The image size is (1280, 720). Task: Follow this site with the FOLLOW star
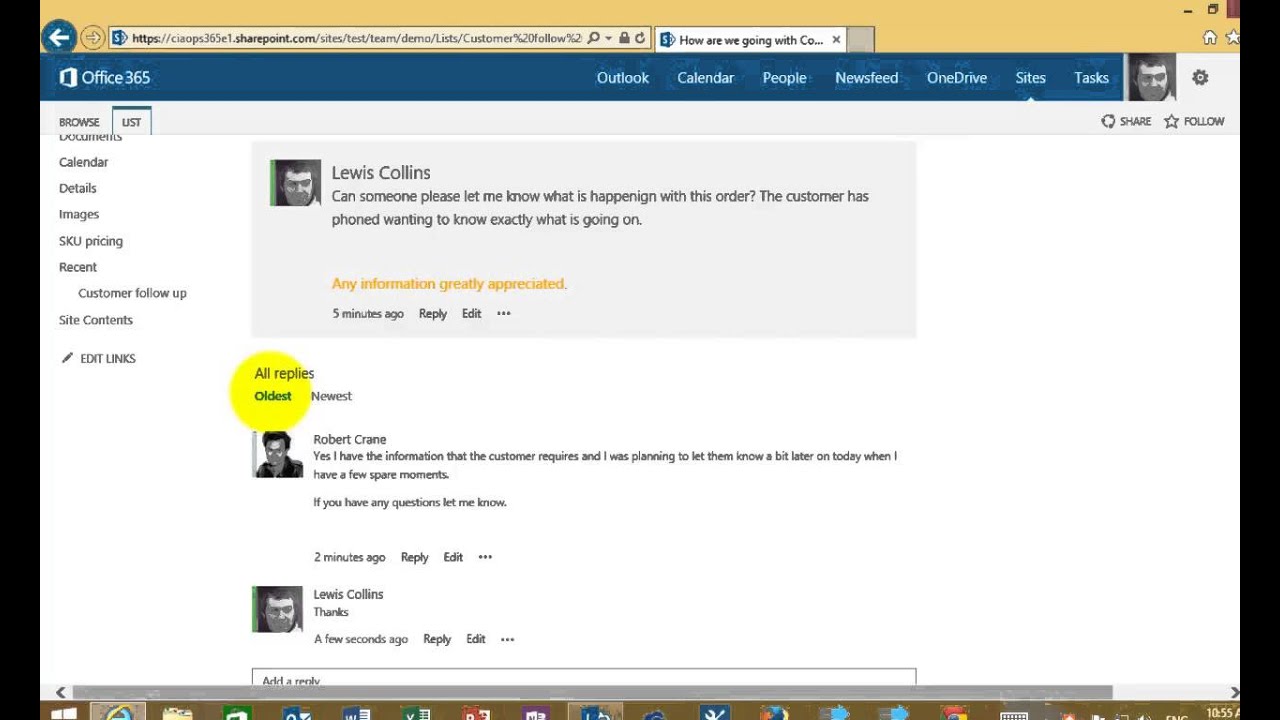coord(1194,121)
